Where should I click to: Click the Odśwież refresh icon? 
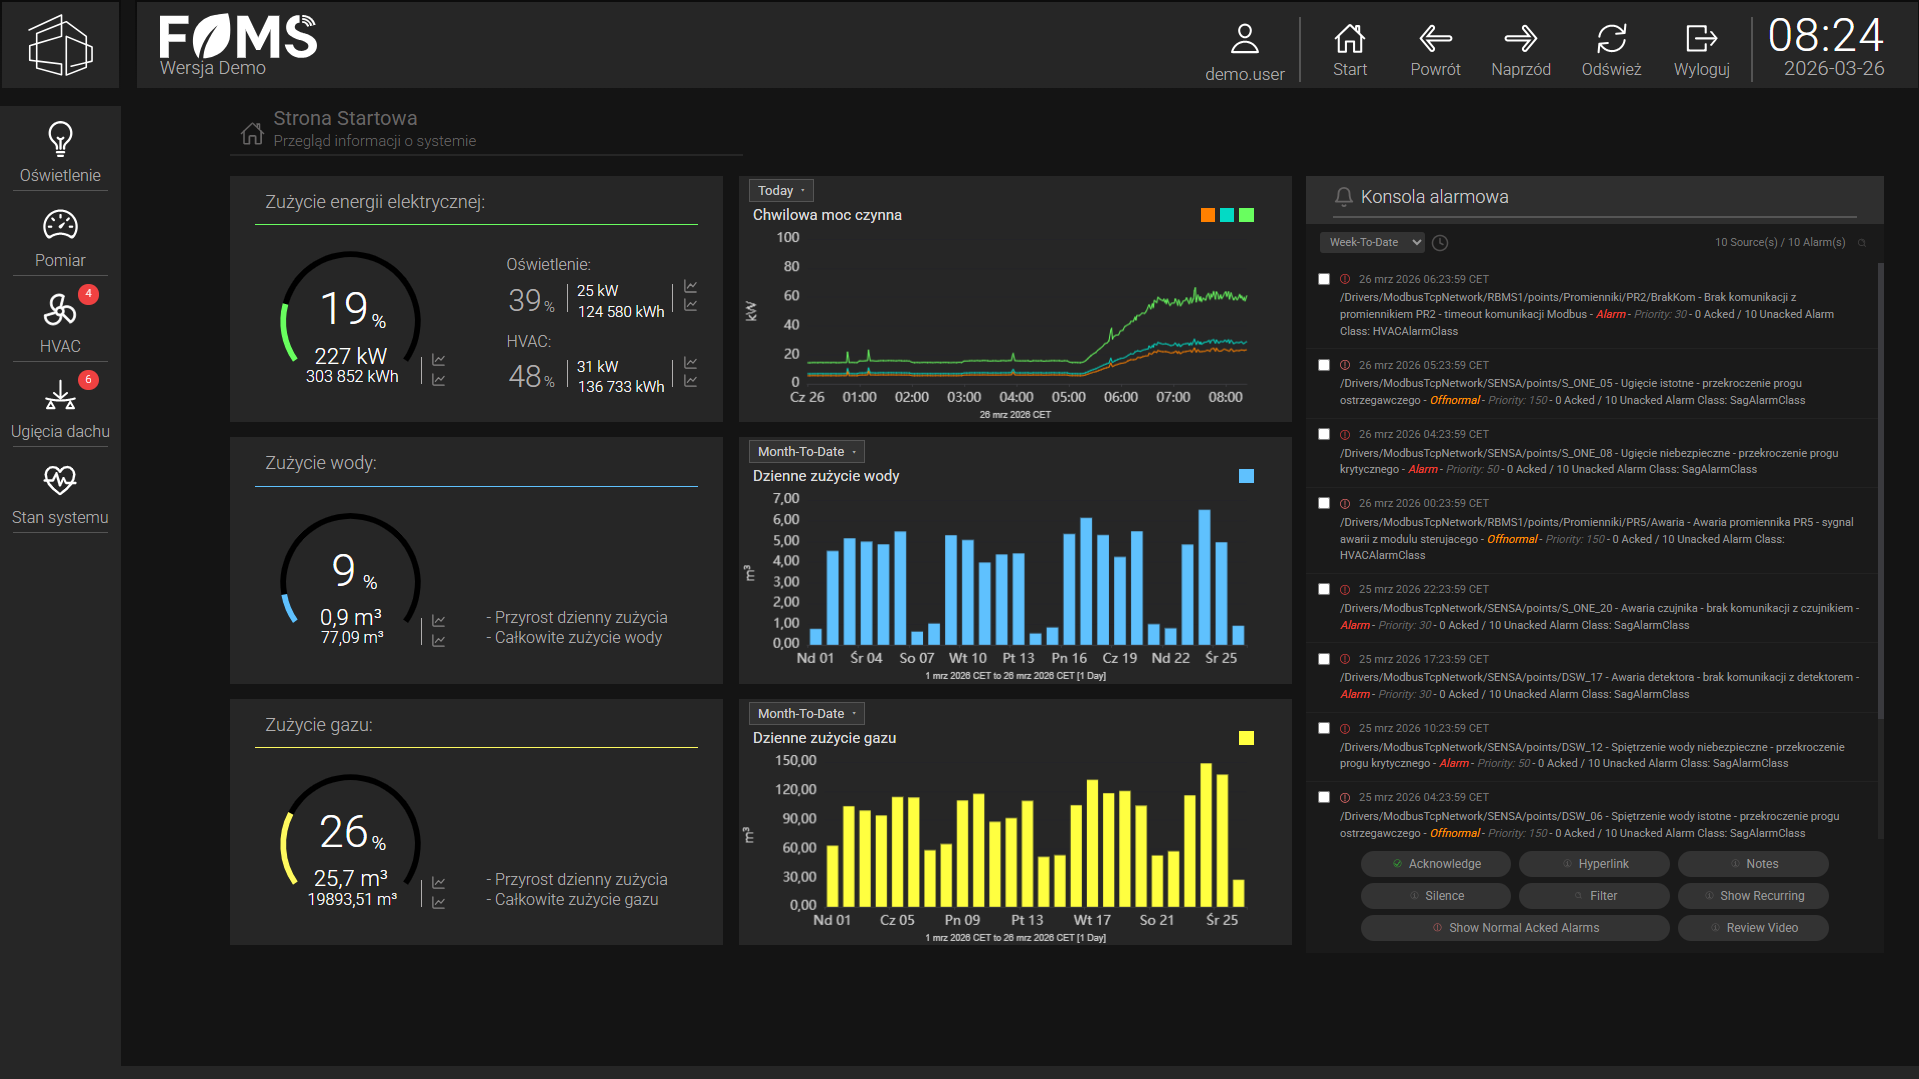coord(1611,50)
